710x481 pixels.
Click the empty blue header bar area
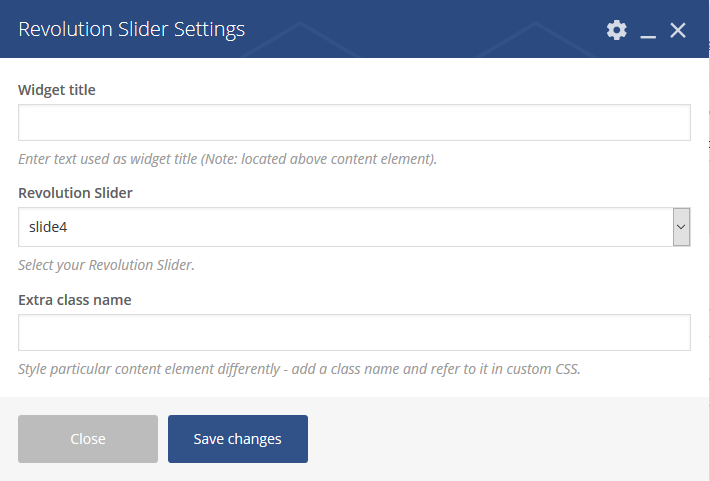[x=421, y=29]
